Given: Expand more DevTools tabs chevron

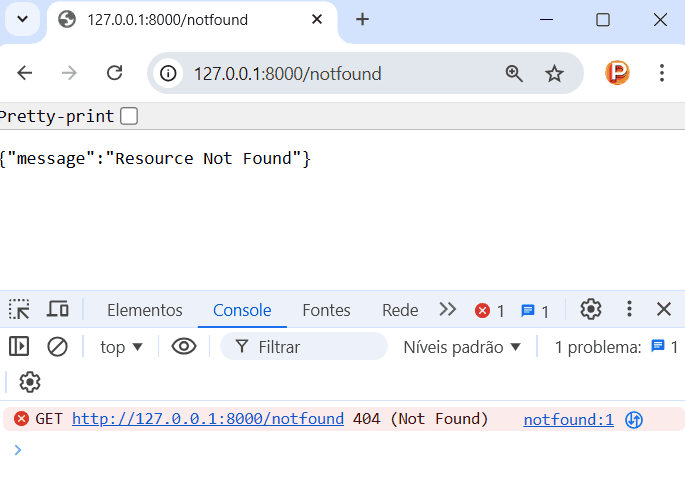Looking at the screenshot, I should coord(447,310).
